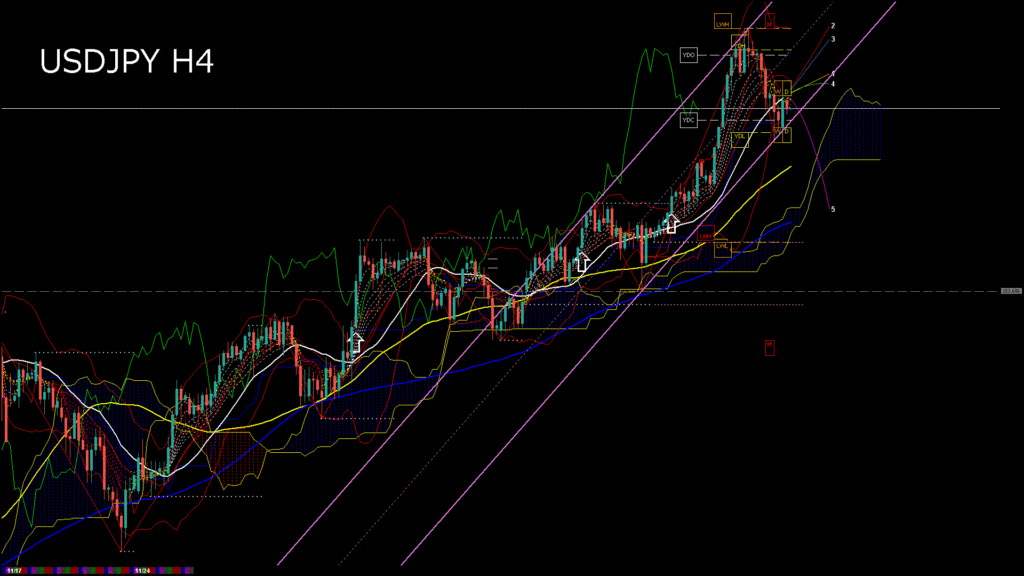Select the middle white up-arrow signal marker
1024x576 pixels.
point(582,263)
